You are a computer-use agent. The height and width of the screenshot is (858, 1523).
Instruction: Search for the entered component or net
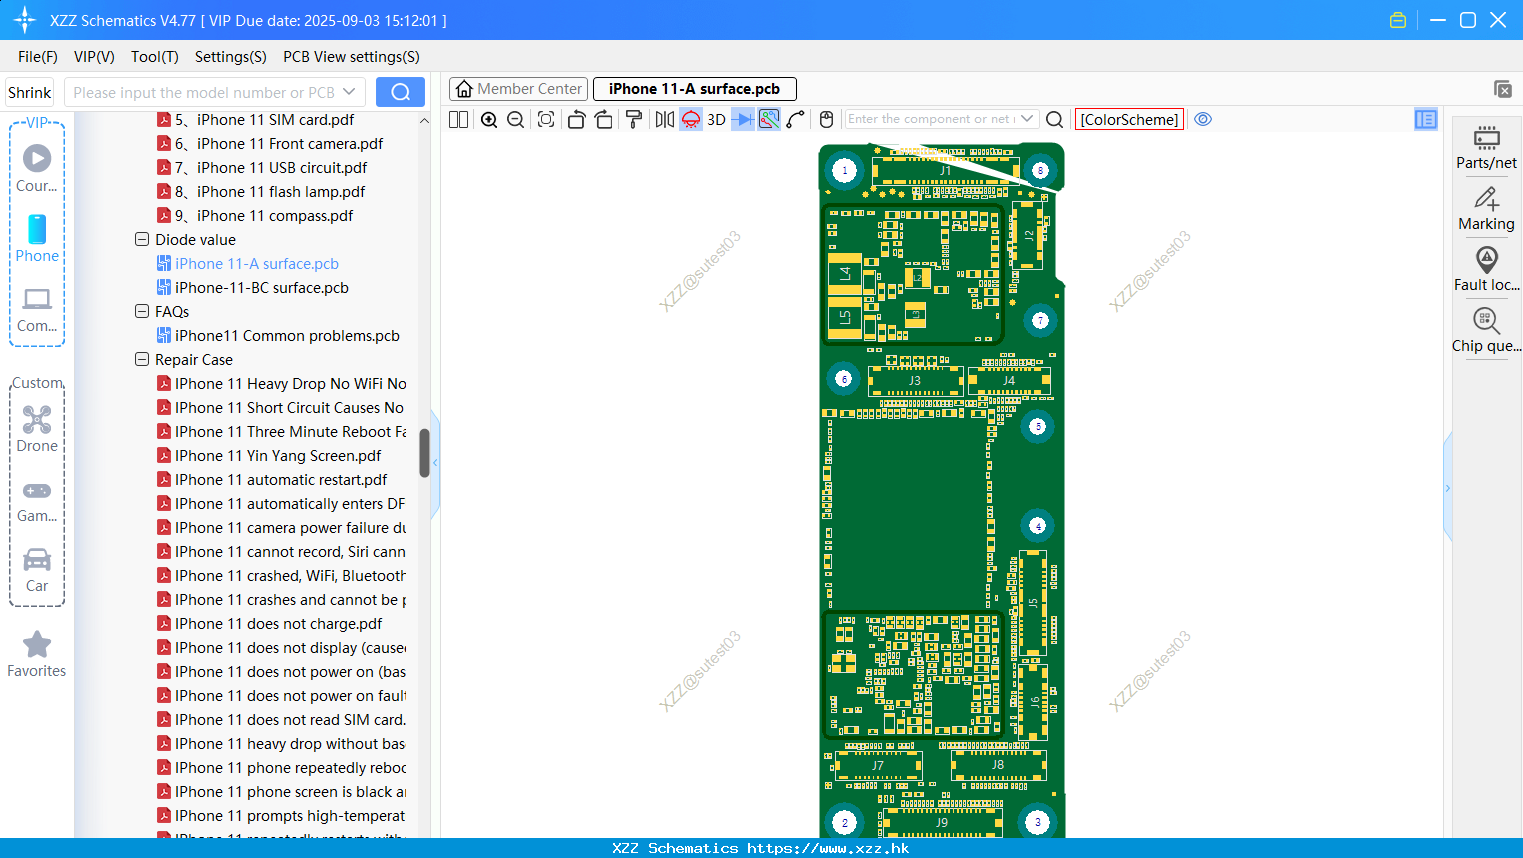click(1054, 119)
